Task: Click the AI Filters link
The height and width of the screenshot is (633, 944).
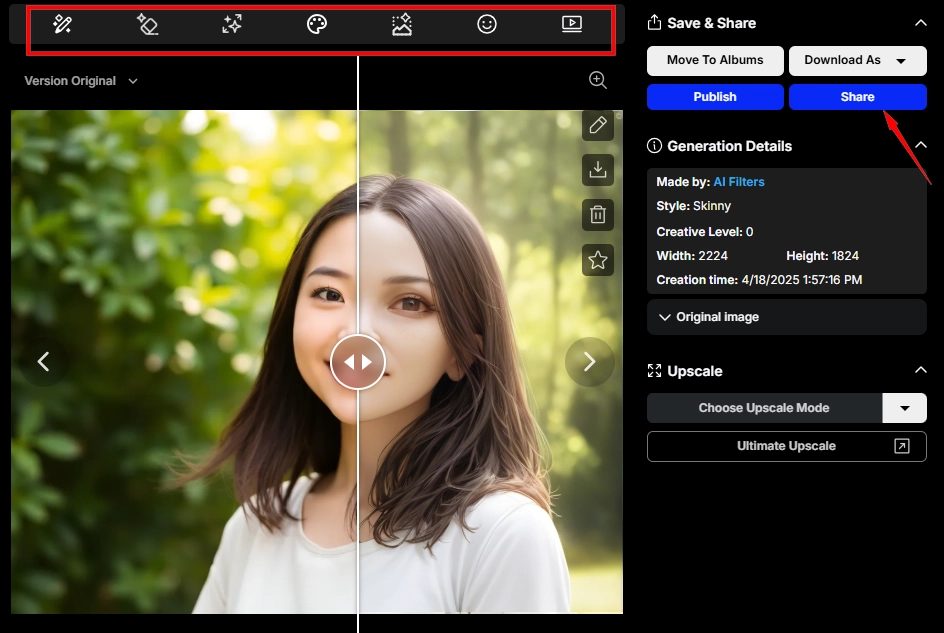Action: (739, 182)
